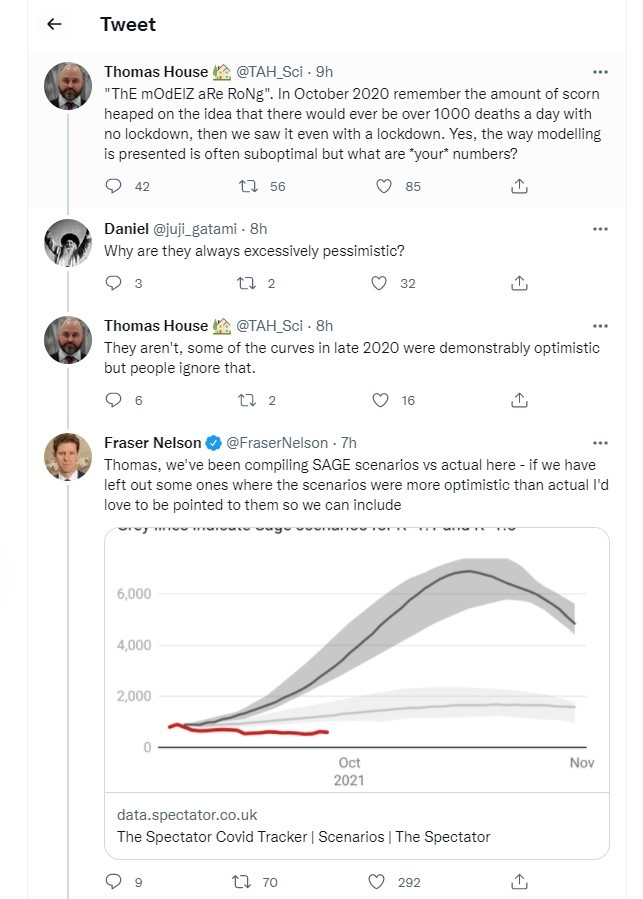
Task: Reply to Daniel's tweet
Action: [x=114, y=283]
